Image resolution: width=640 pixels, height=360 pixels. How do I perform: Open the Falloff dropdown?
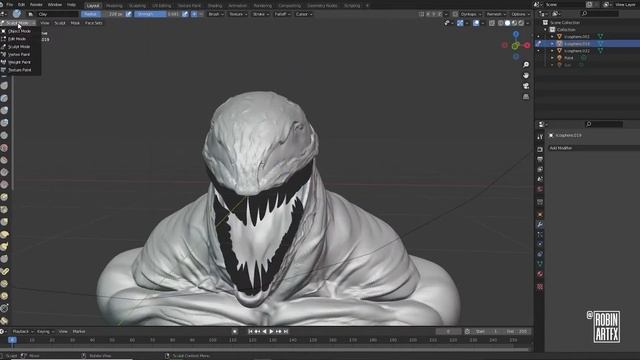[282, 14]
